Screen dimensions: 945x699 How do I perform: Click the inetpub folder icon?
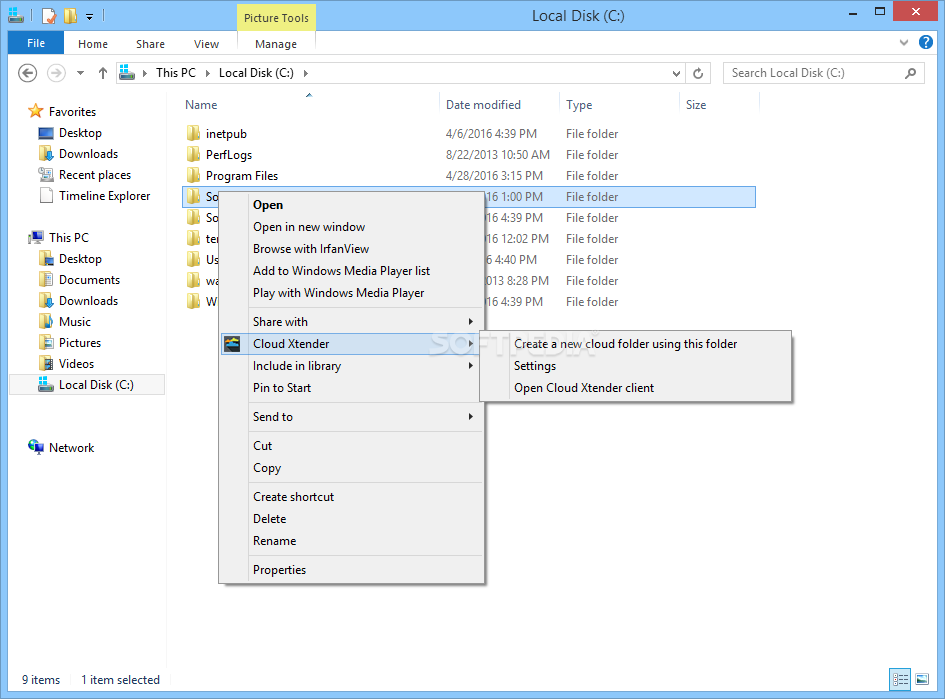click(x=193, y=133)
